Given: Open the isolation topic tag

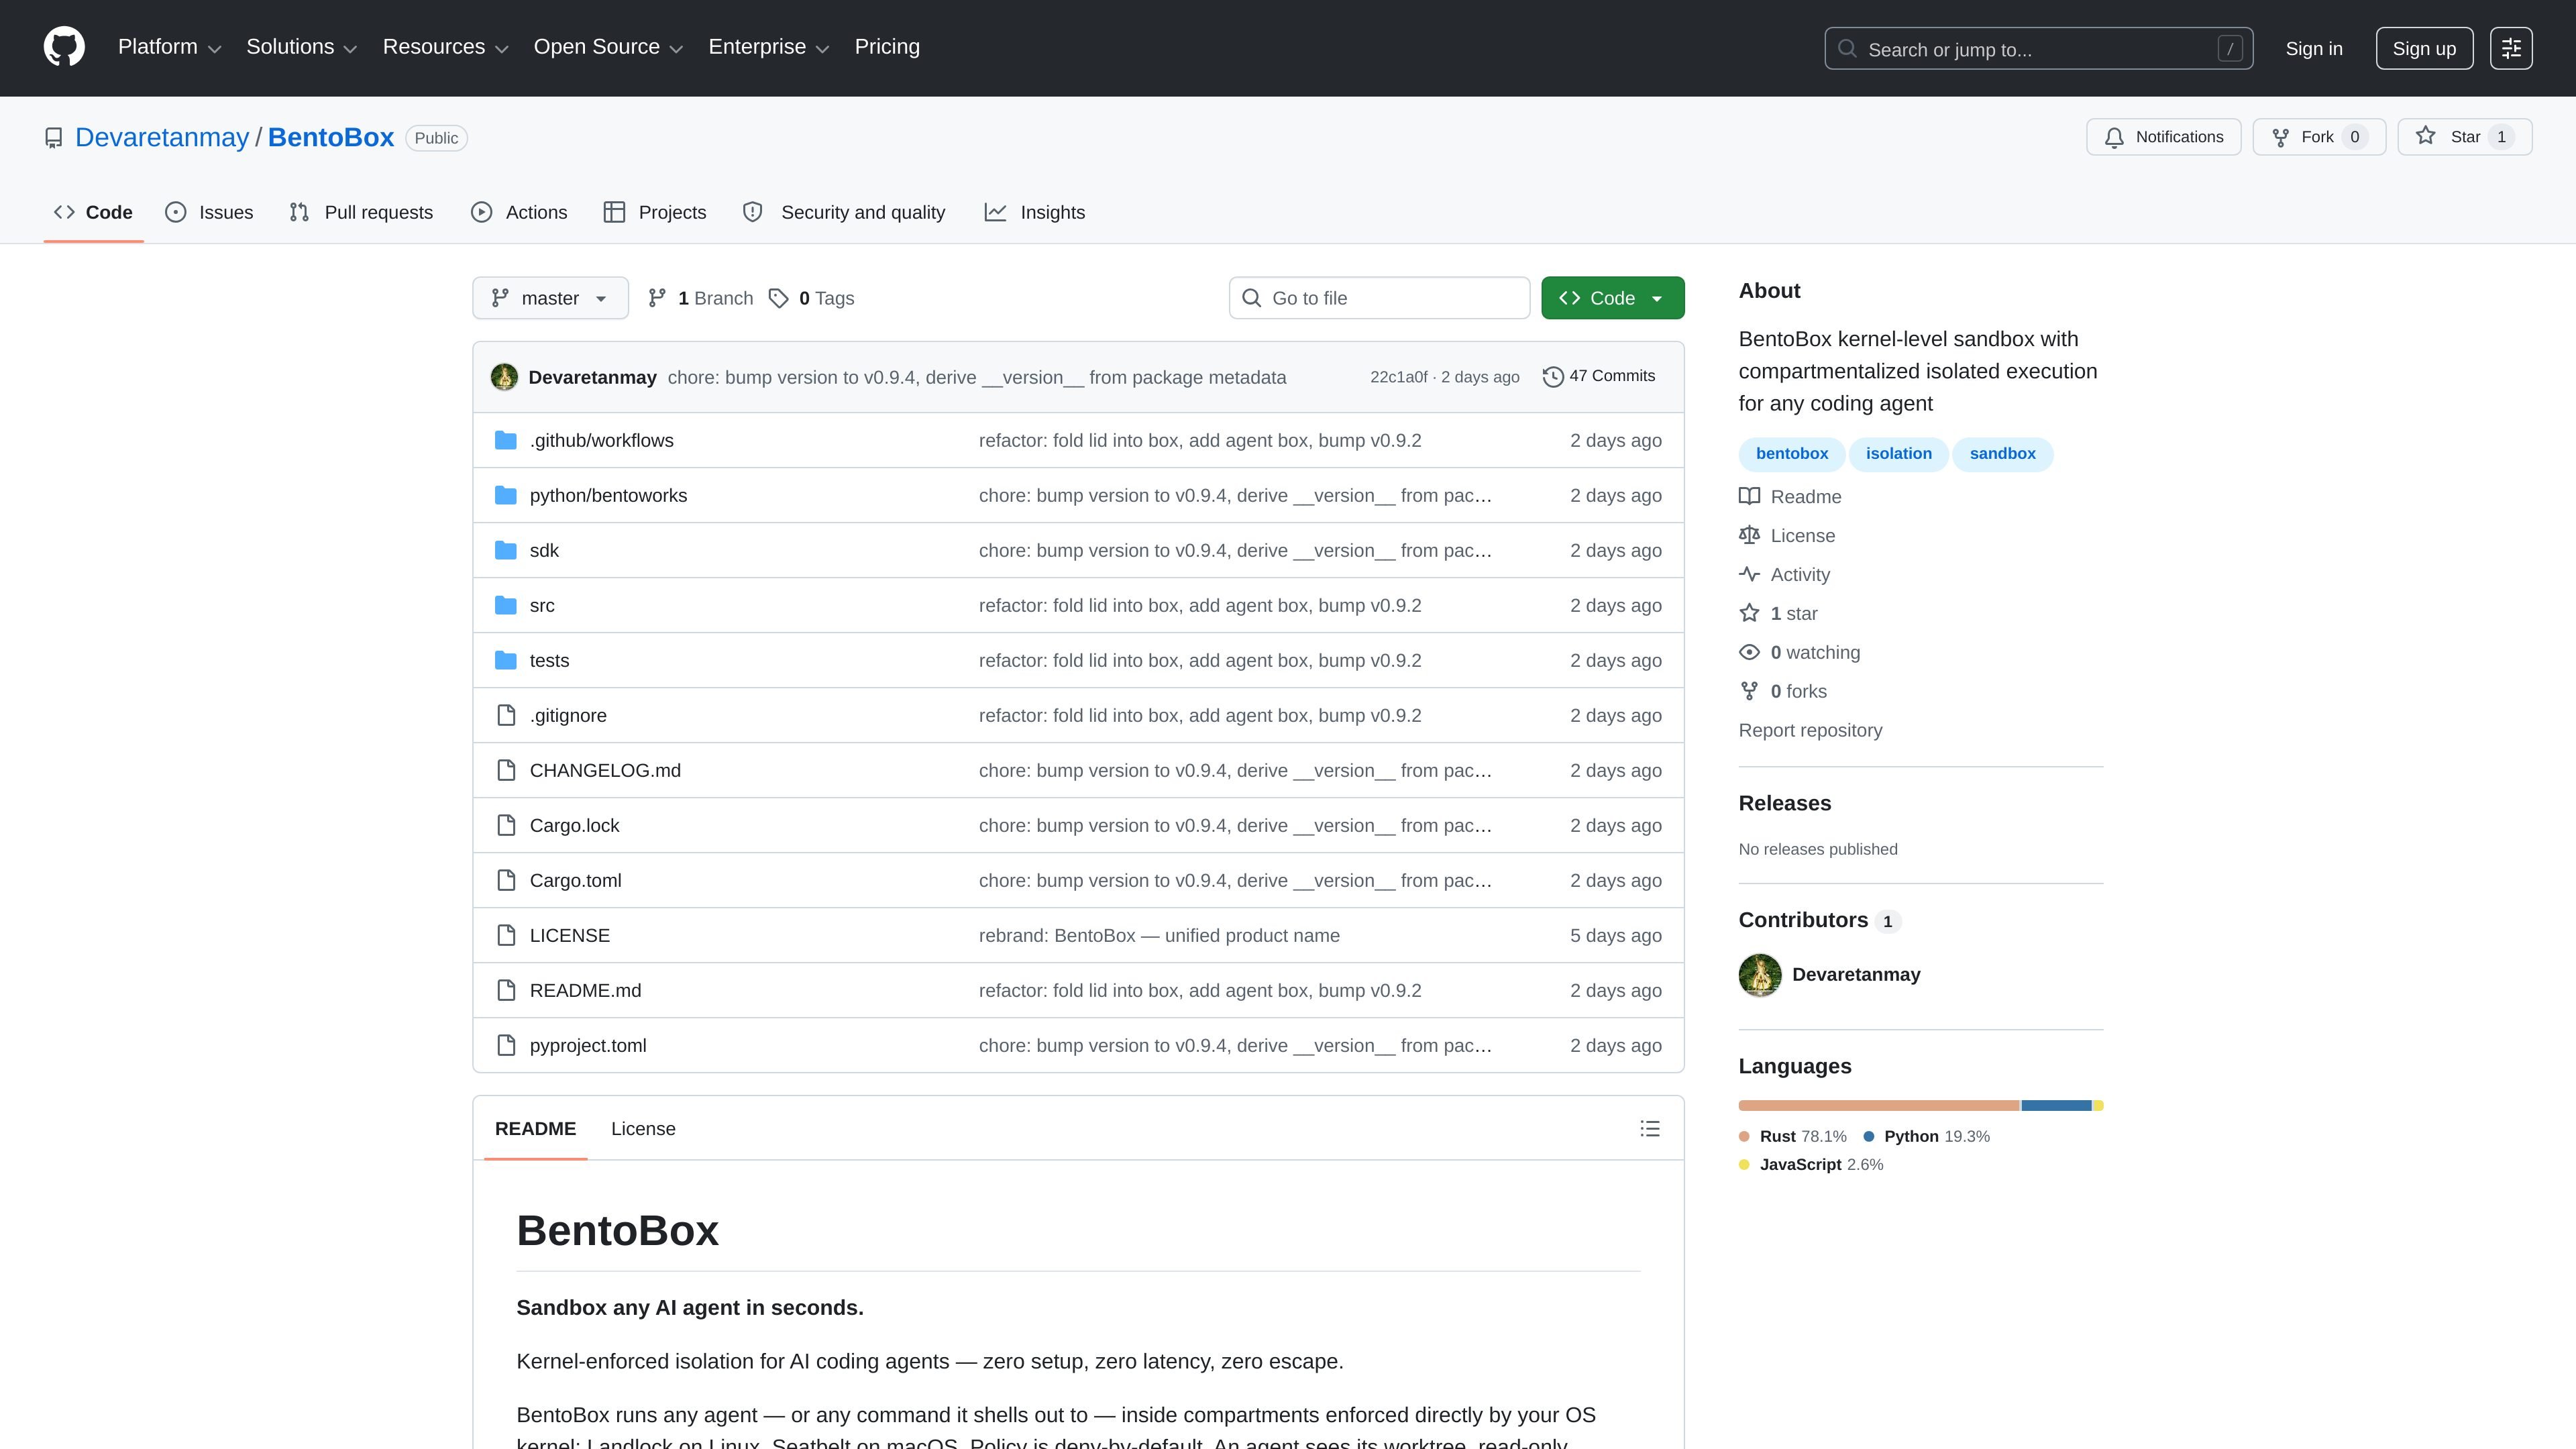Looking at the screenshot, I should tap(1898, 454).
